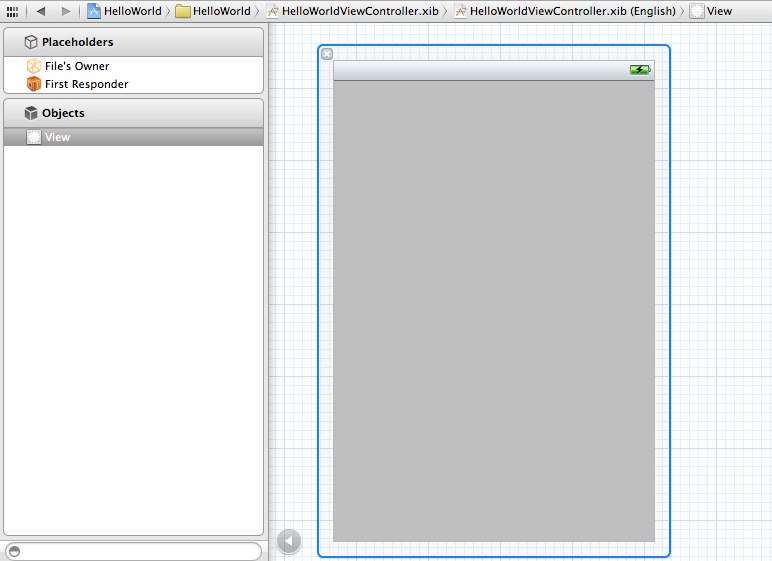The height and width of the screenshot is (561, 772).
Task: Click the Placeholders cube icon
Action: coord(31,42)
